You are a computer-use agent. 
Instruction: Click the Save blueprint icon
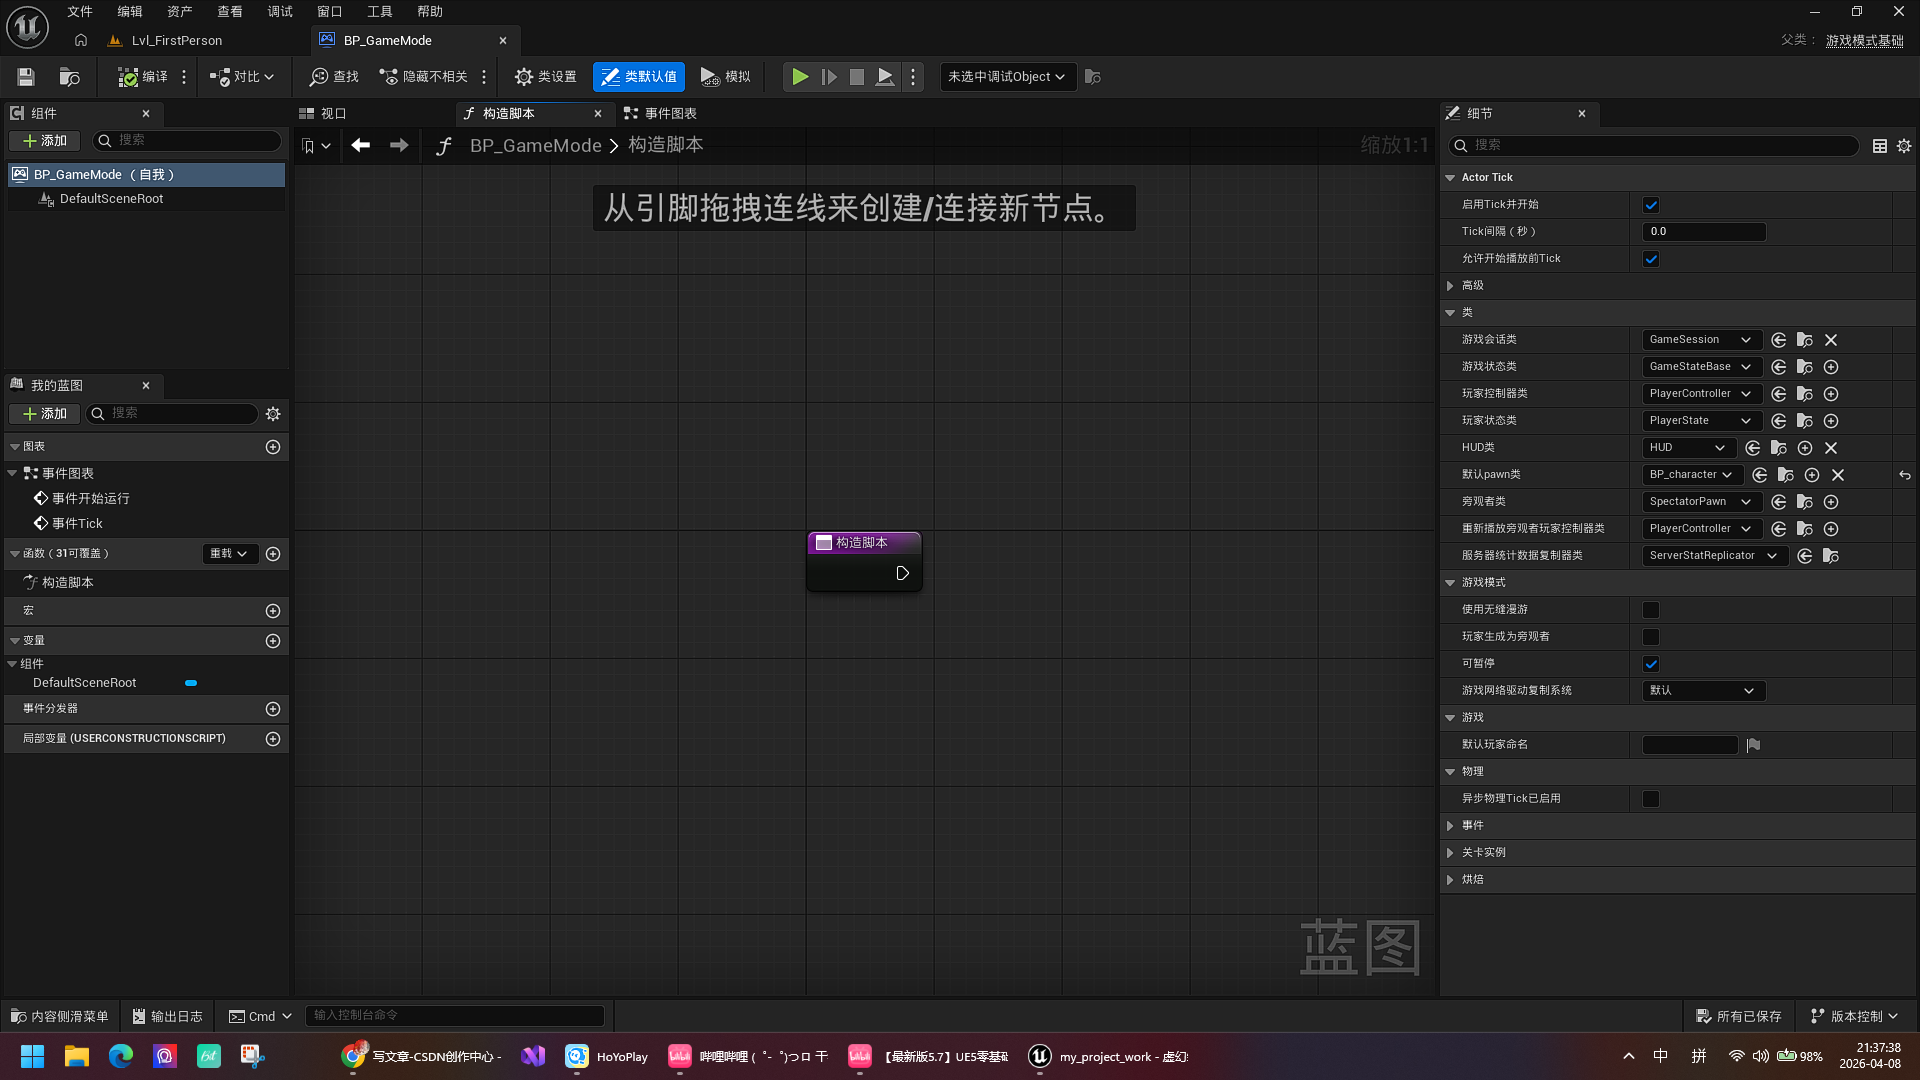click(x=26, y=77)
